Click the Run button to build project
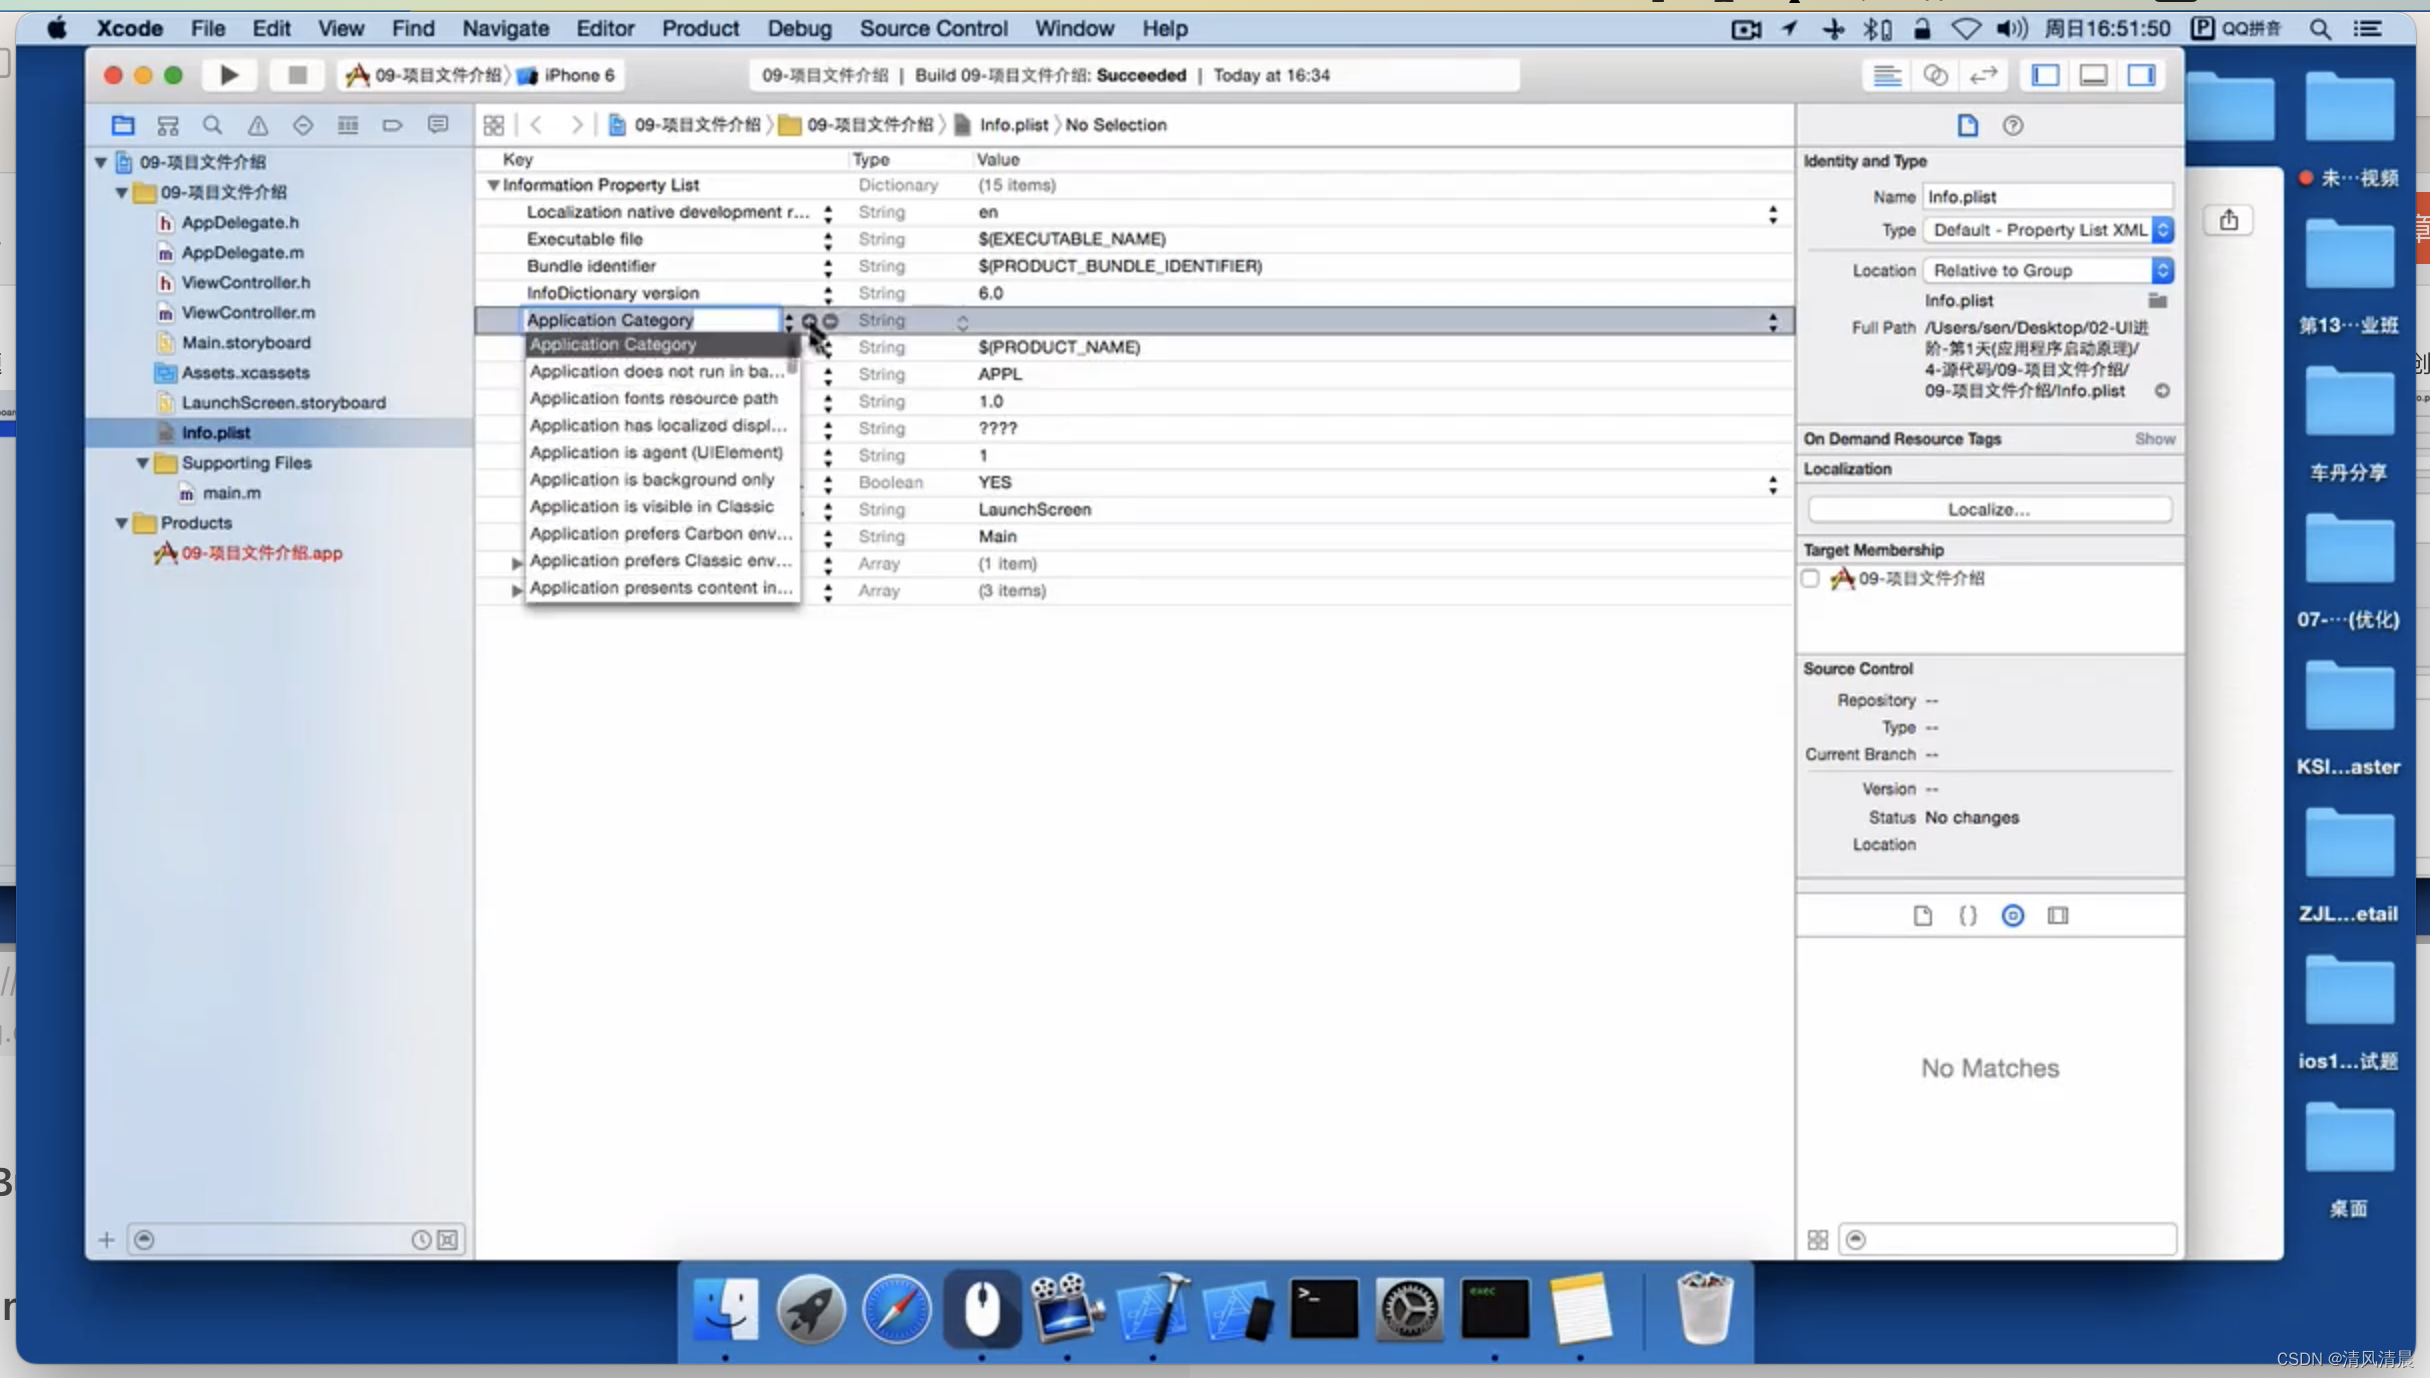 (229, 73)
